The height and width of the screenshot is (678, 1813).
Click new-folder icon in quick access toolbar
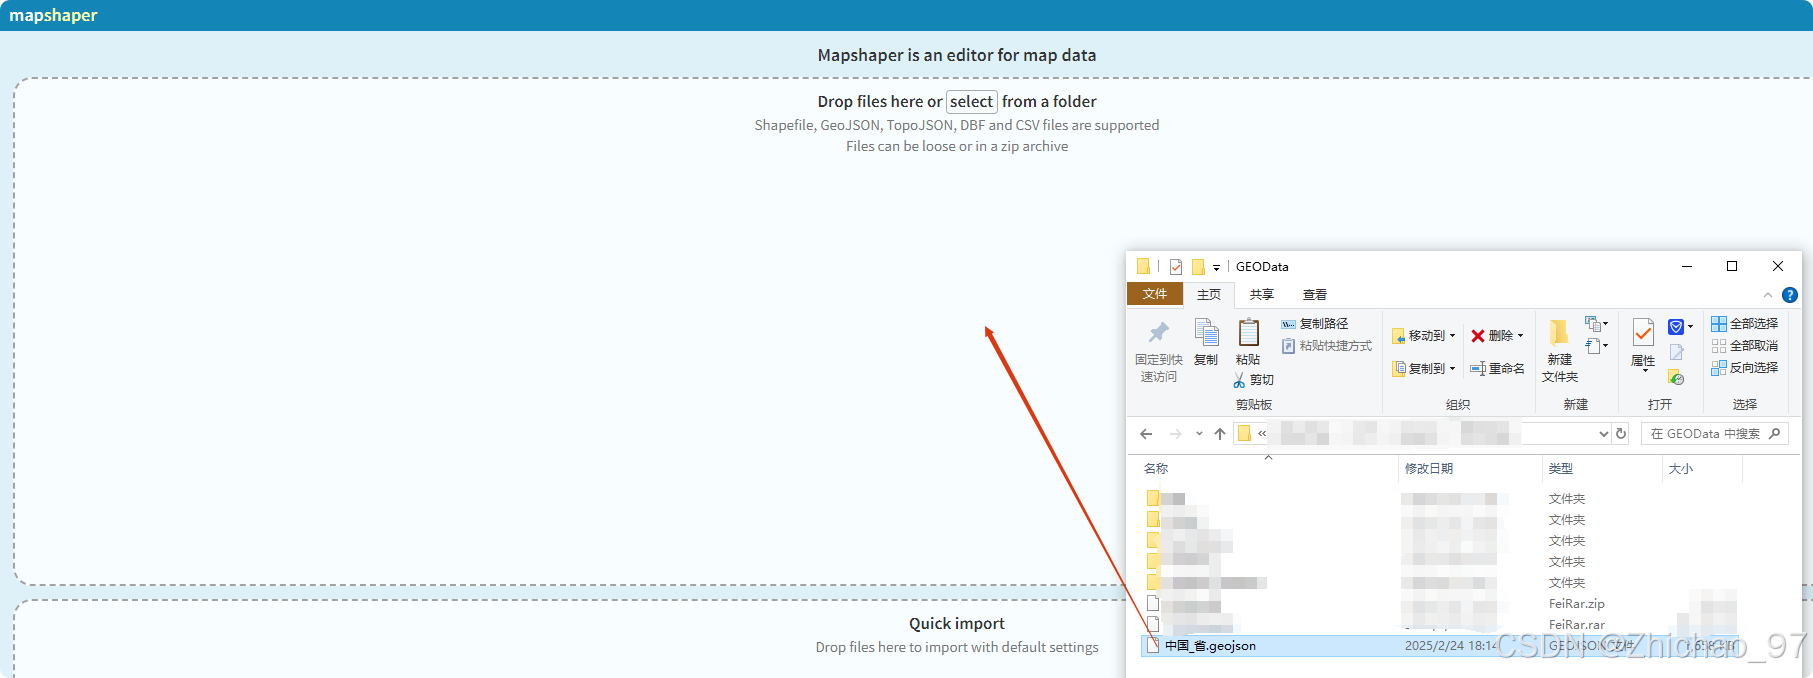click(1198, 267)
